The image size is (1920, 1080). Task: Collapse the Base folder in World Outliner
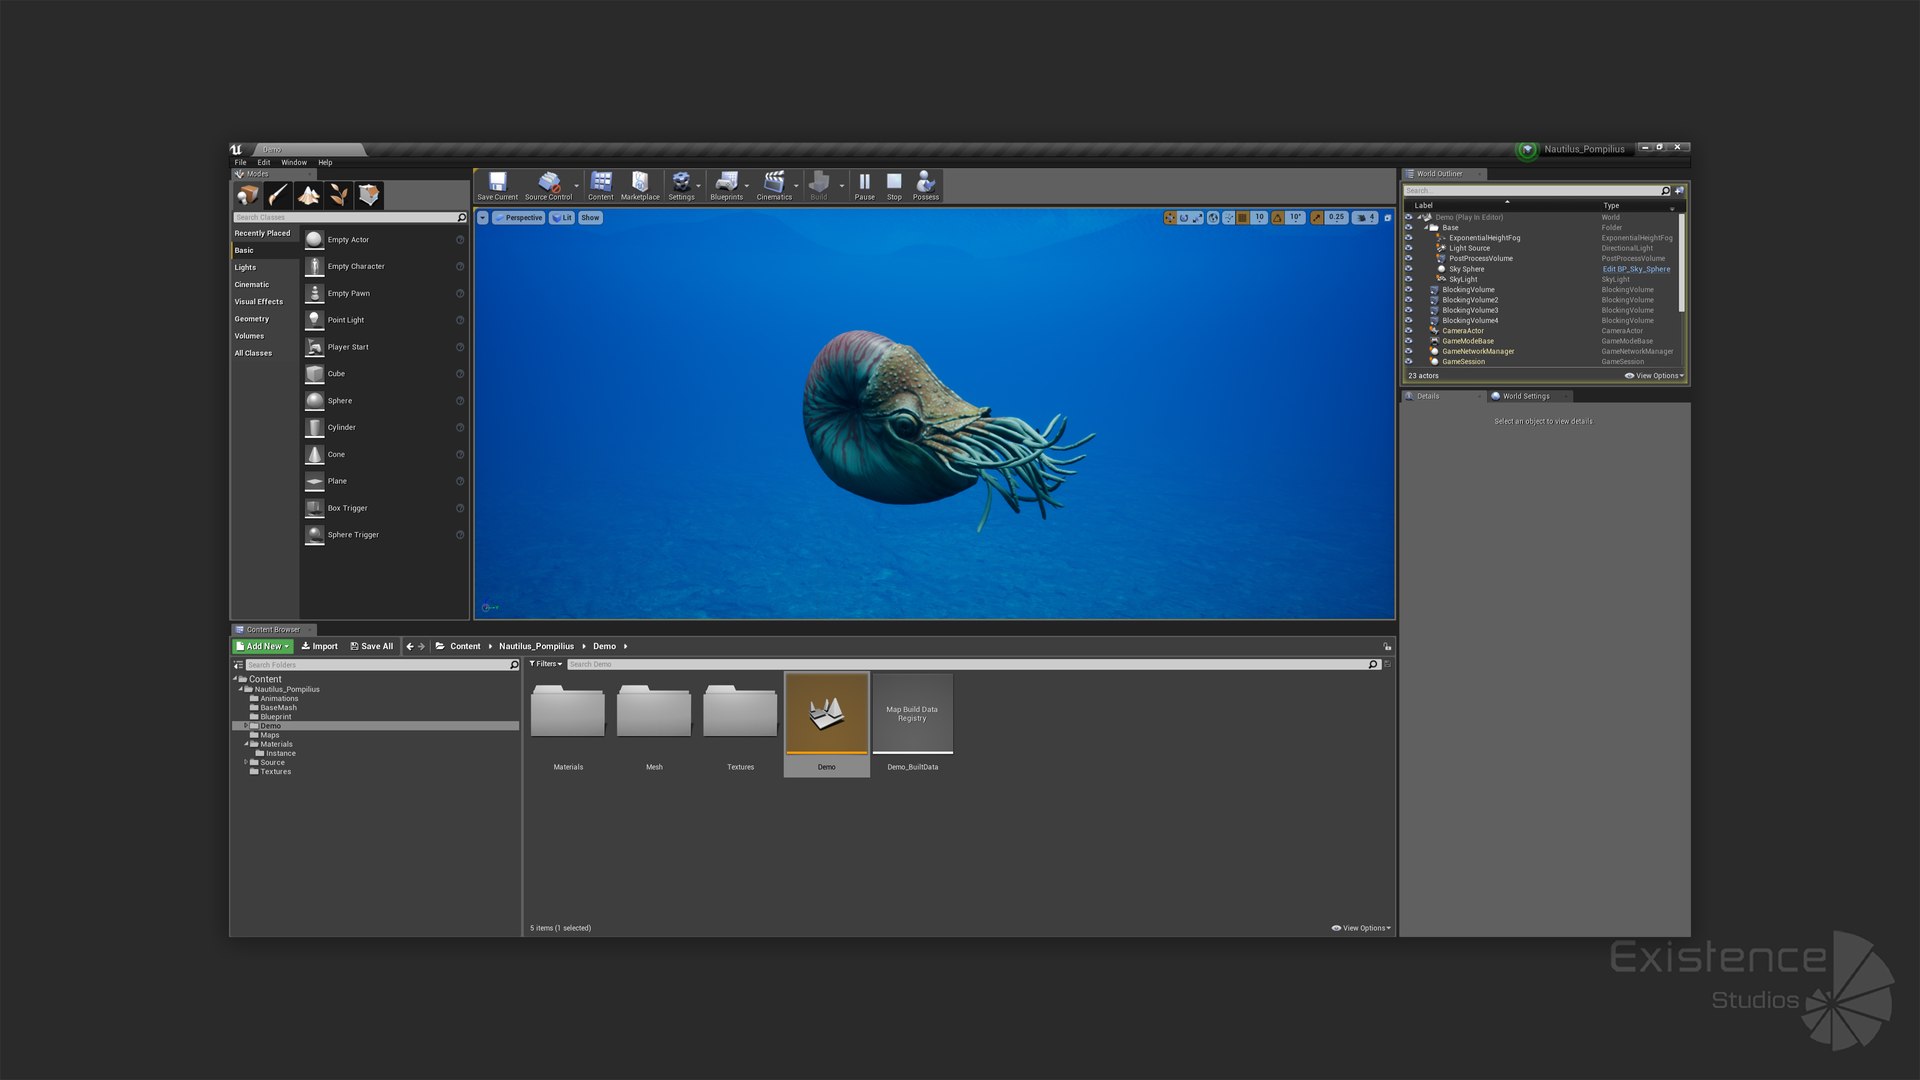coord(1426,228)
